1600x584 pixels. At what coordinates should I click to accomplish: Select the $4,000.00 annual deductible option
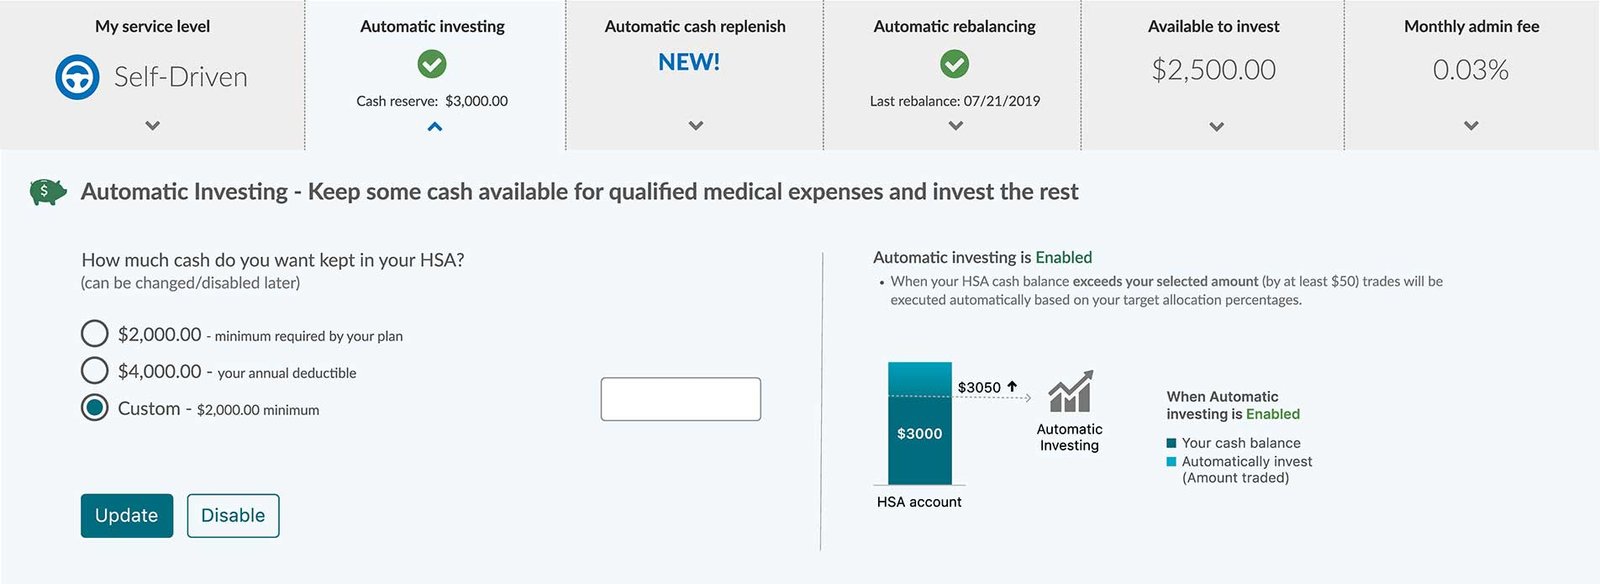95,371
